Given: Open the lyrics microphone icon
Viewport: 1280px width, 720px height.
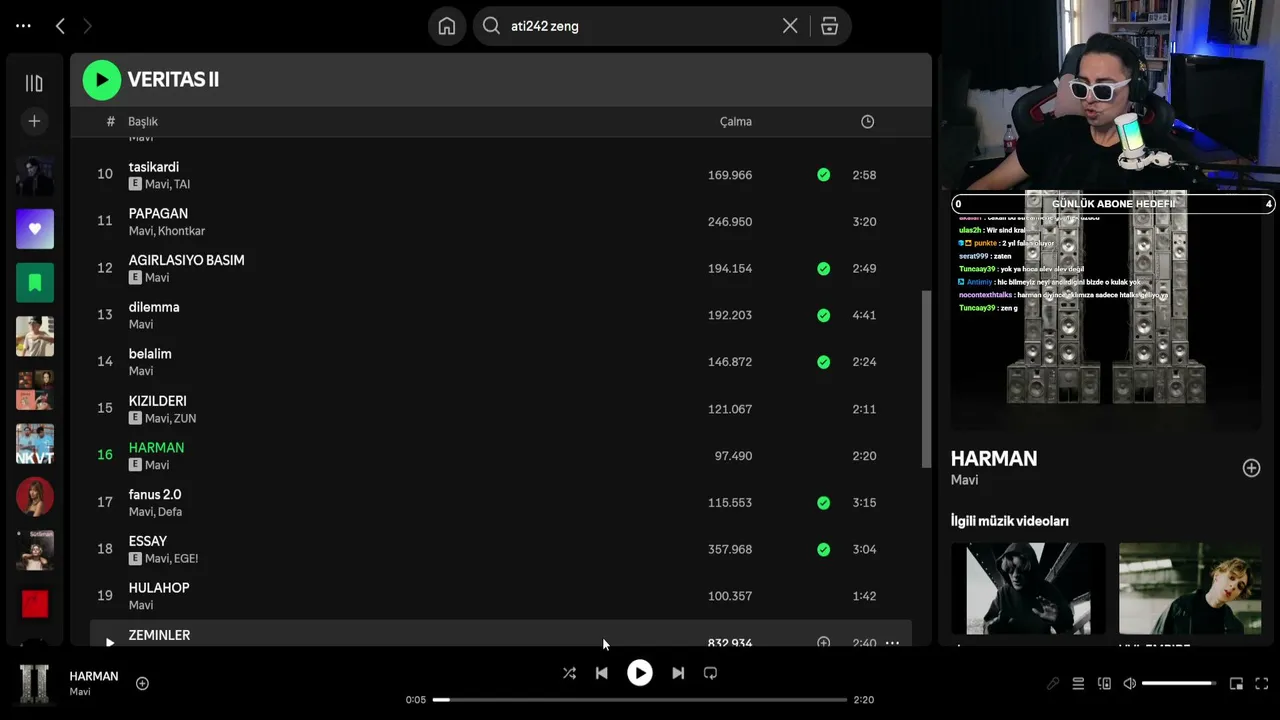Looking at the screenshot, I should (x=1053, y=684).
